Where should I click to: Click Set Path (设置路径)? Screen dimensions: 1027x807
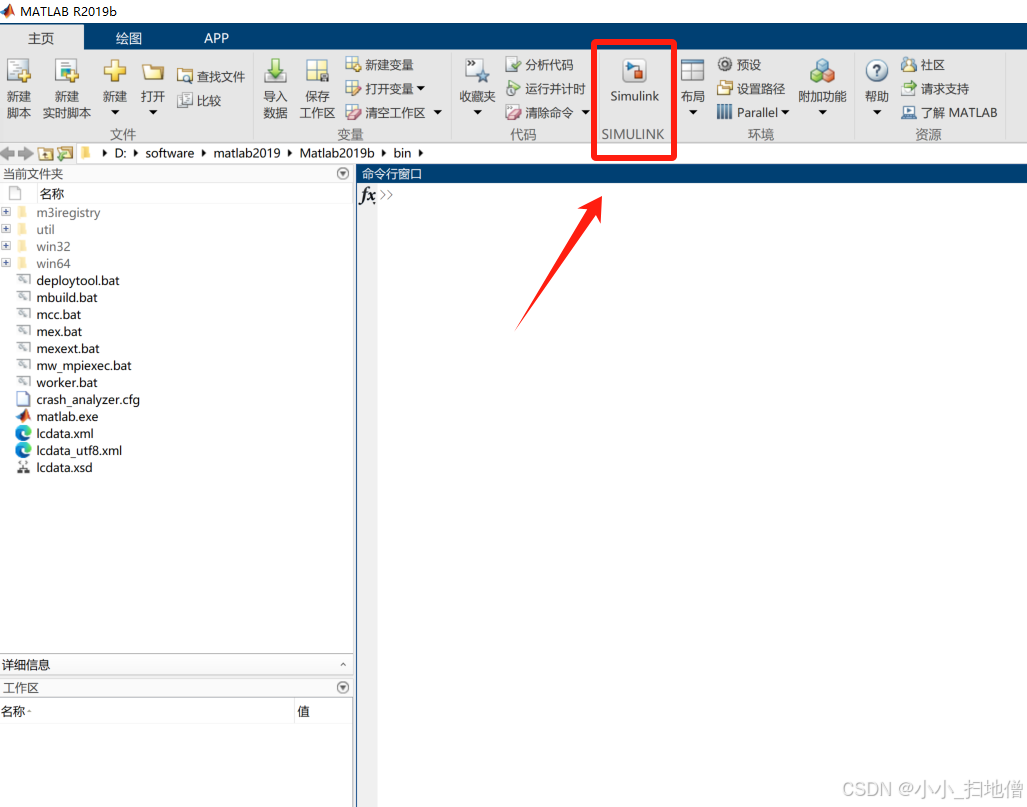click(x=751, y=88)
